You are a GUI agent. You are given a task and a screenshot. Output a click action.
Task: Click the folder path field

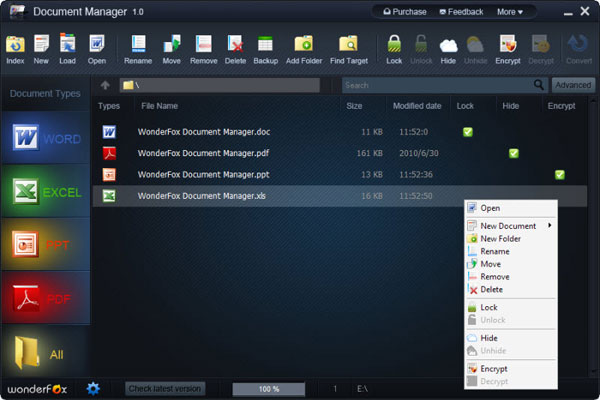(x=220, y=85)
